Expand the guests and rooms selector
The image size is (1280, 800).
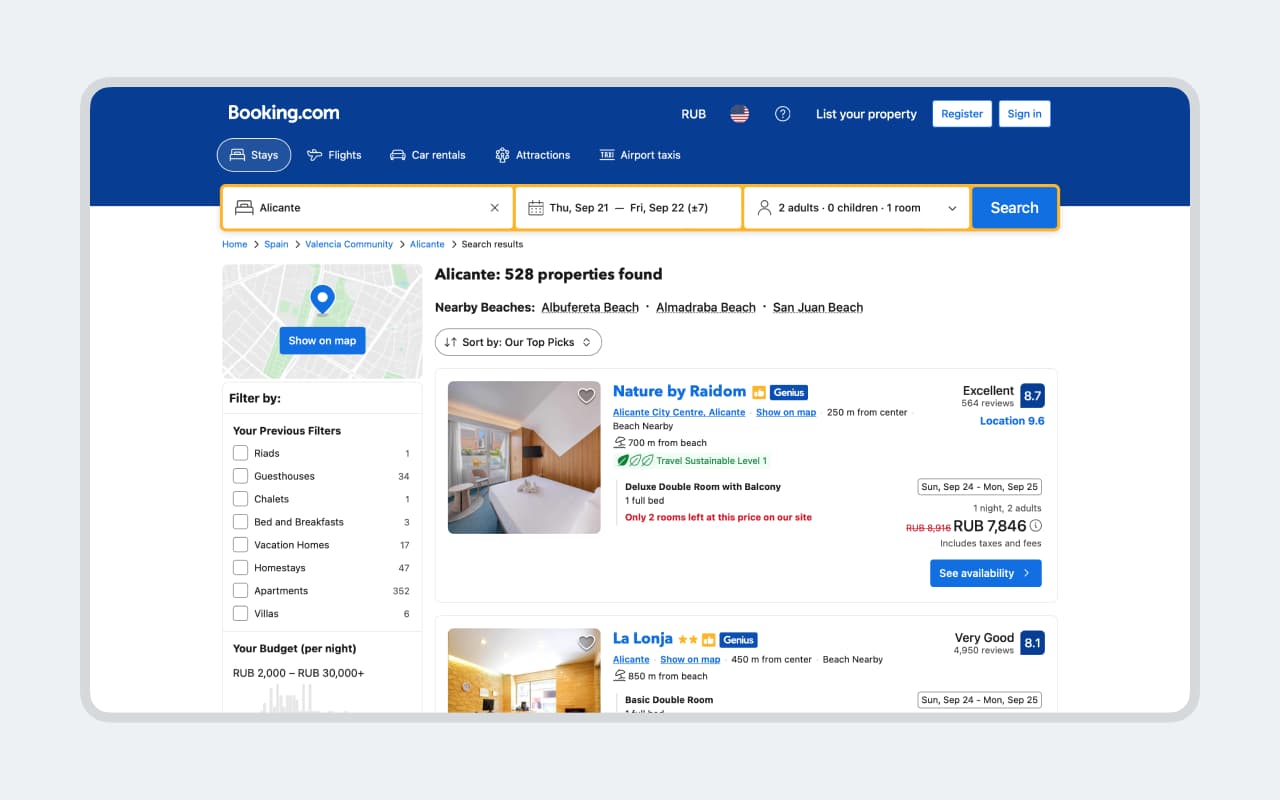857,208
